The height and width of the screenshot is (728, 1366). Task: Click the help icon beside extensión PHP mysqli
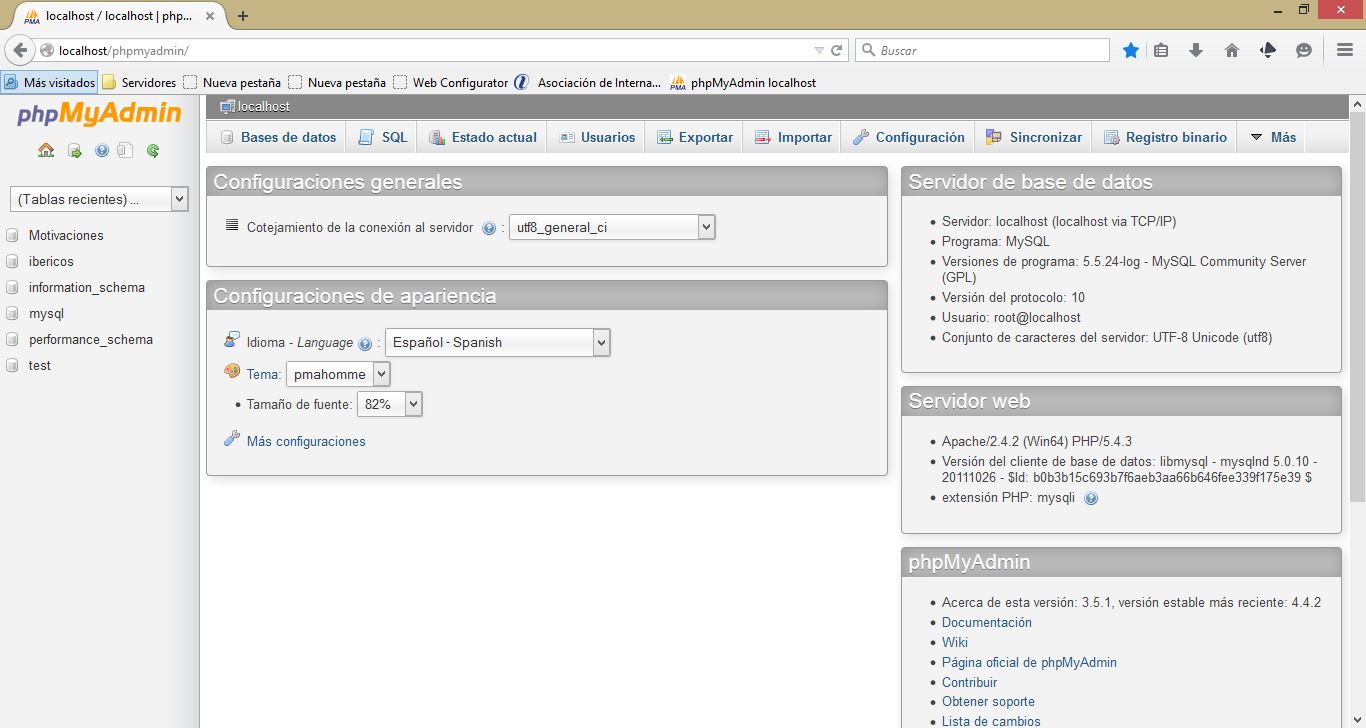[1090, 497]
